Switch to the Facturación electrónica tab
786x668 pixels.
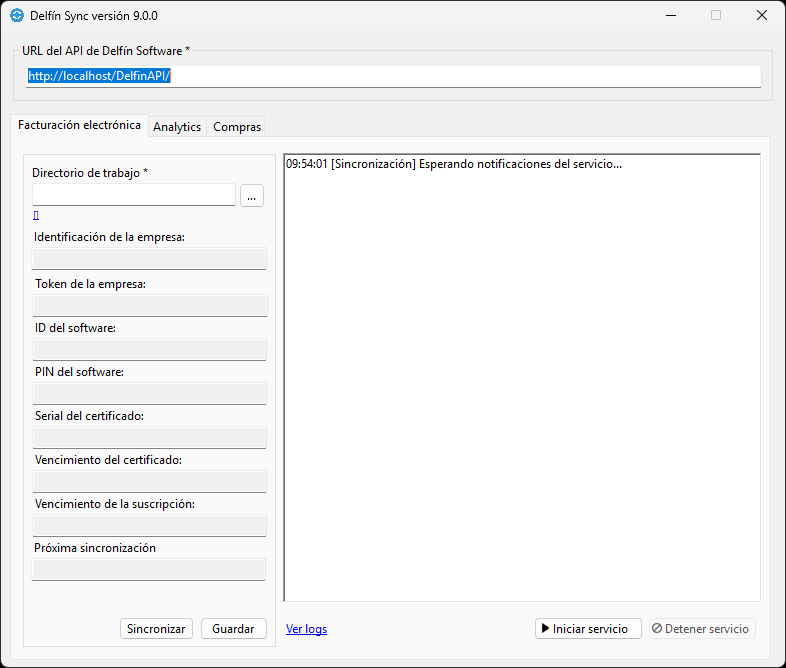coord(79,125)
